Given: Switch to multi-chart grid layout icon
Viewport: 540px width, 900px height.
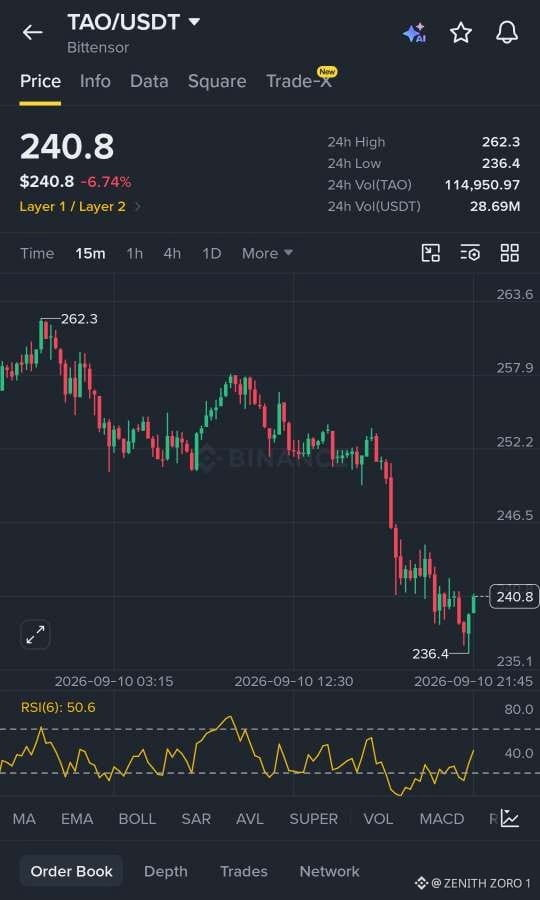Looking at the screenshot, I should point(510,253).
